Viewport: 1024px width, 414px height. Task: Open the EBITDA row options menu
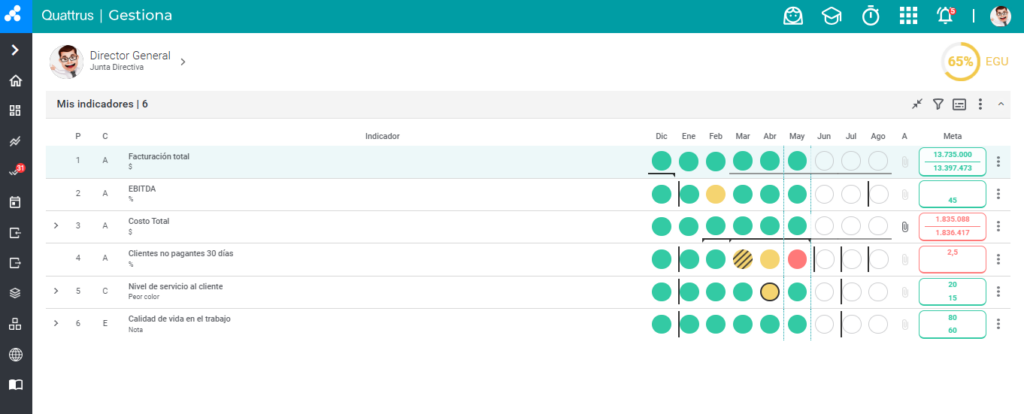point(998,194)
